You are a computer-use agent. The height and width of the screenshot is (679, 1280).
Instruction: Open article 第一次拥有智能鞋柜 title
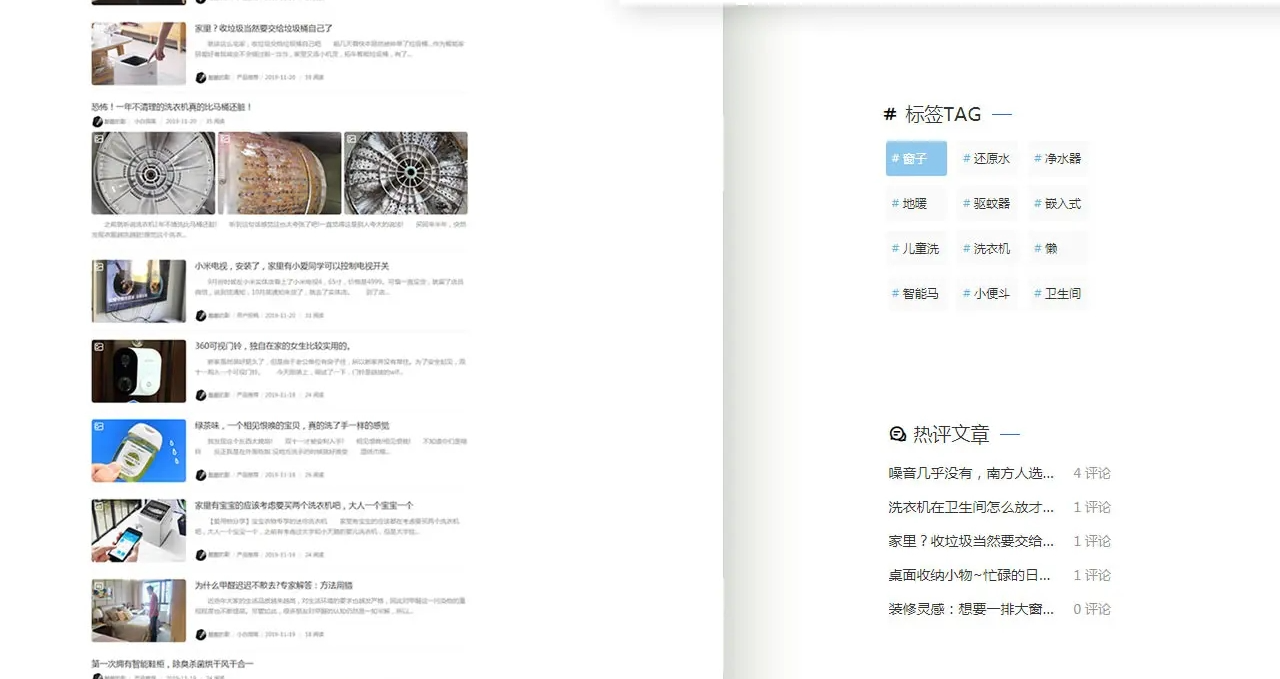pos(172,664)
